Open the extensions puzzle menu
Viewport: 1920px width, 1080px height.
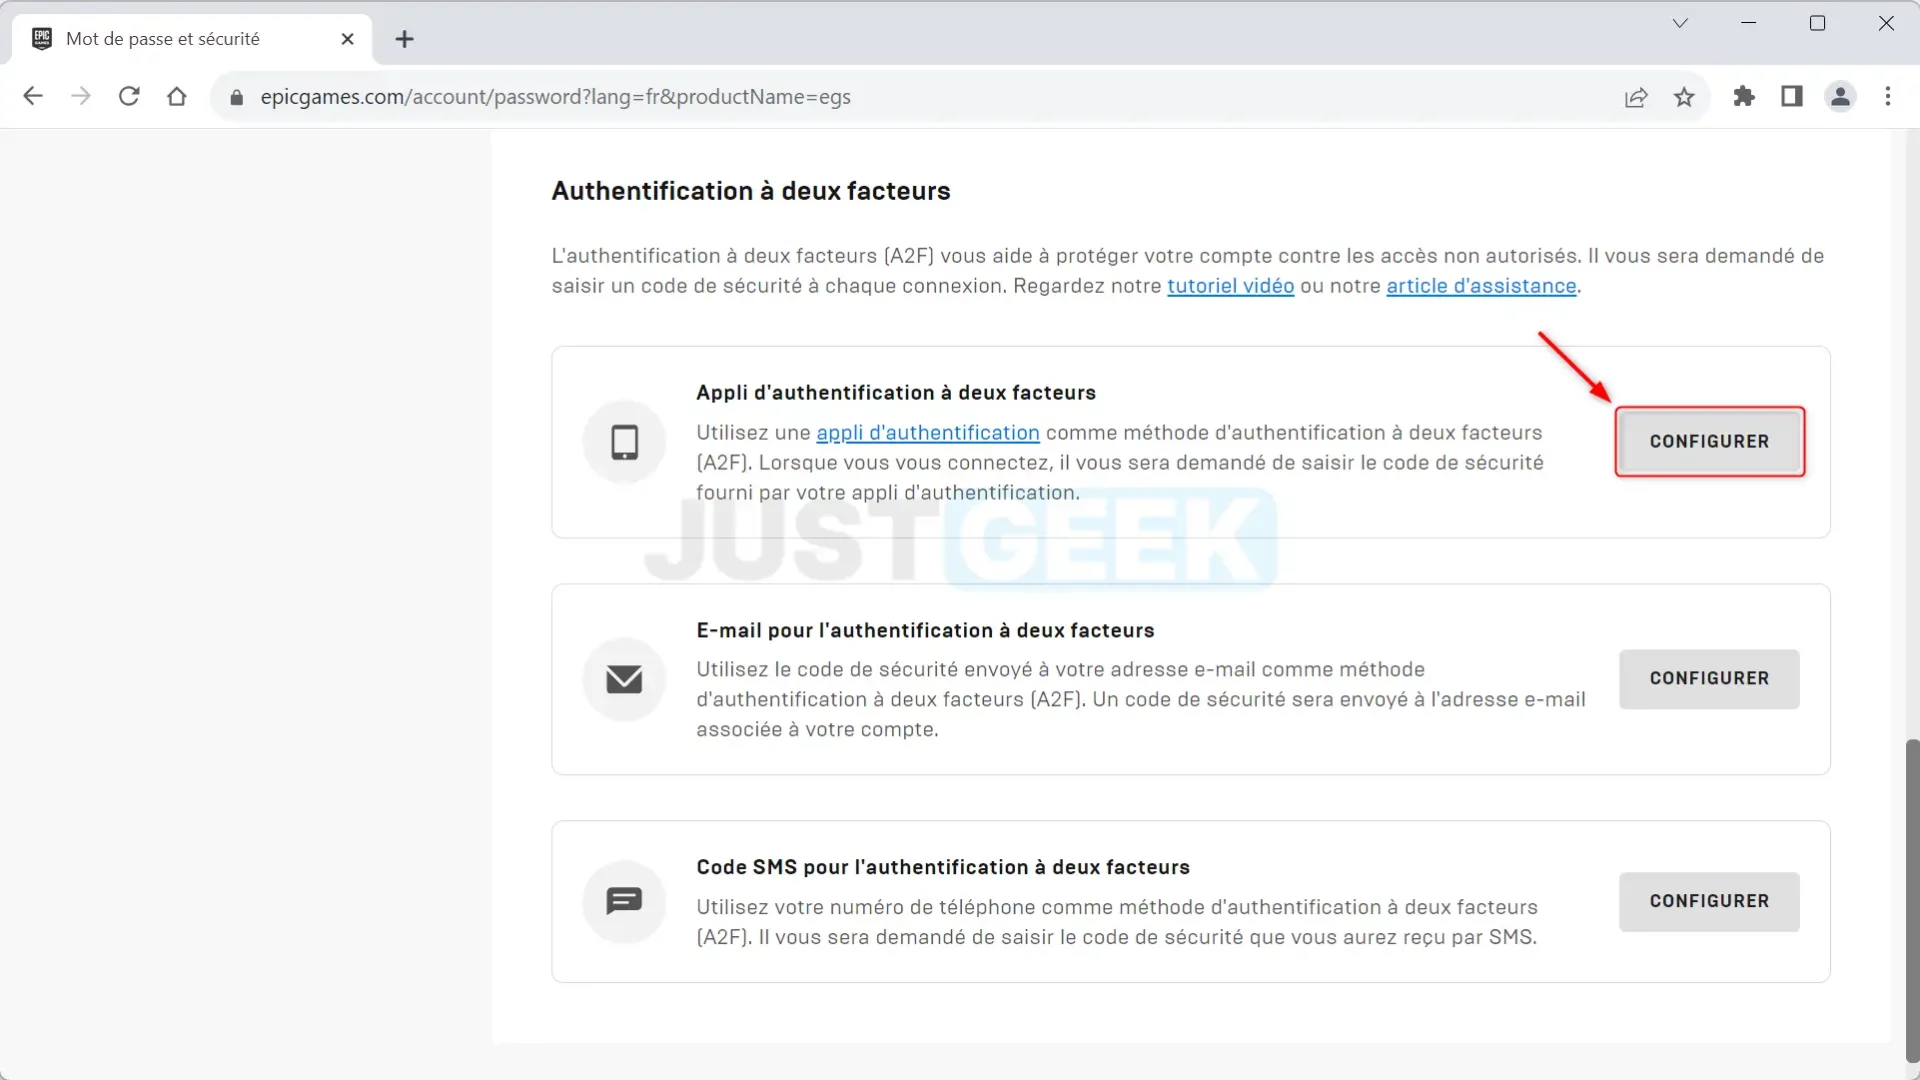[x=1744, y=96]
